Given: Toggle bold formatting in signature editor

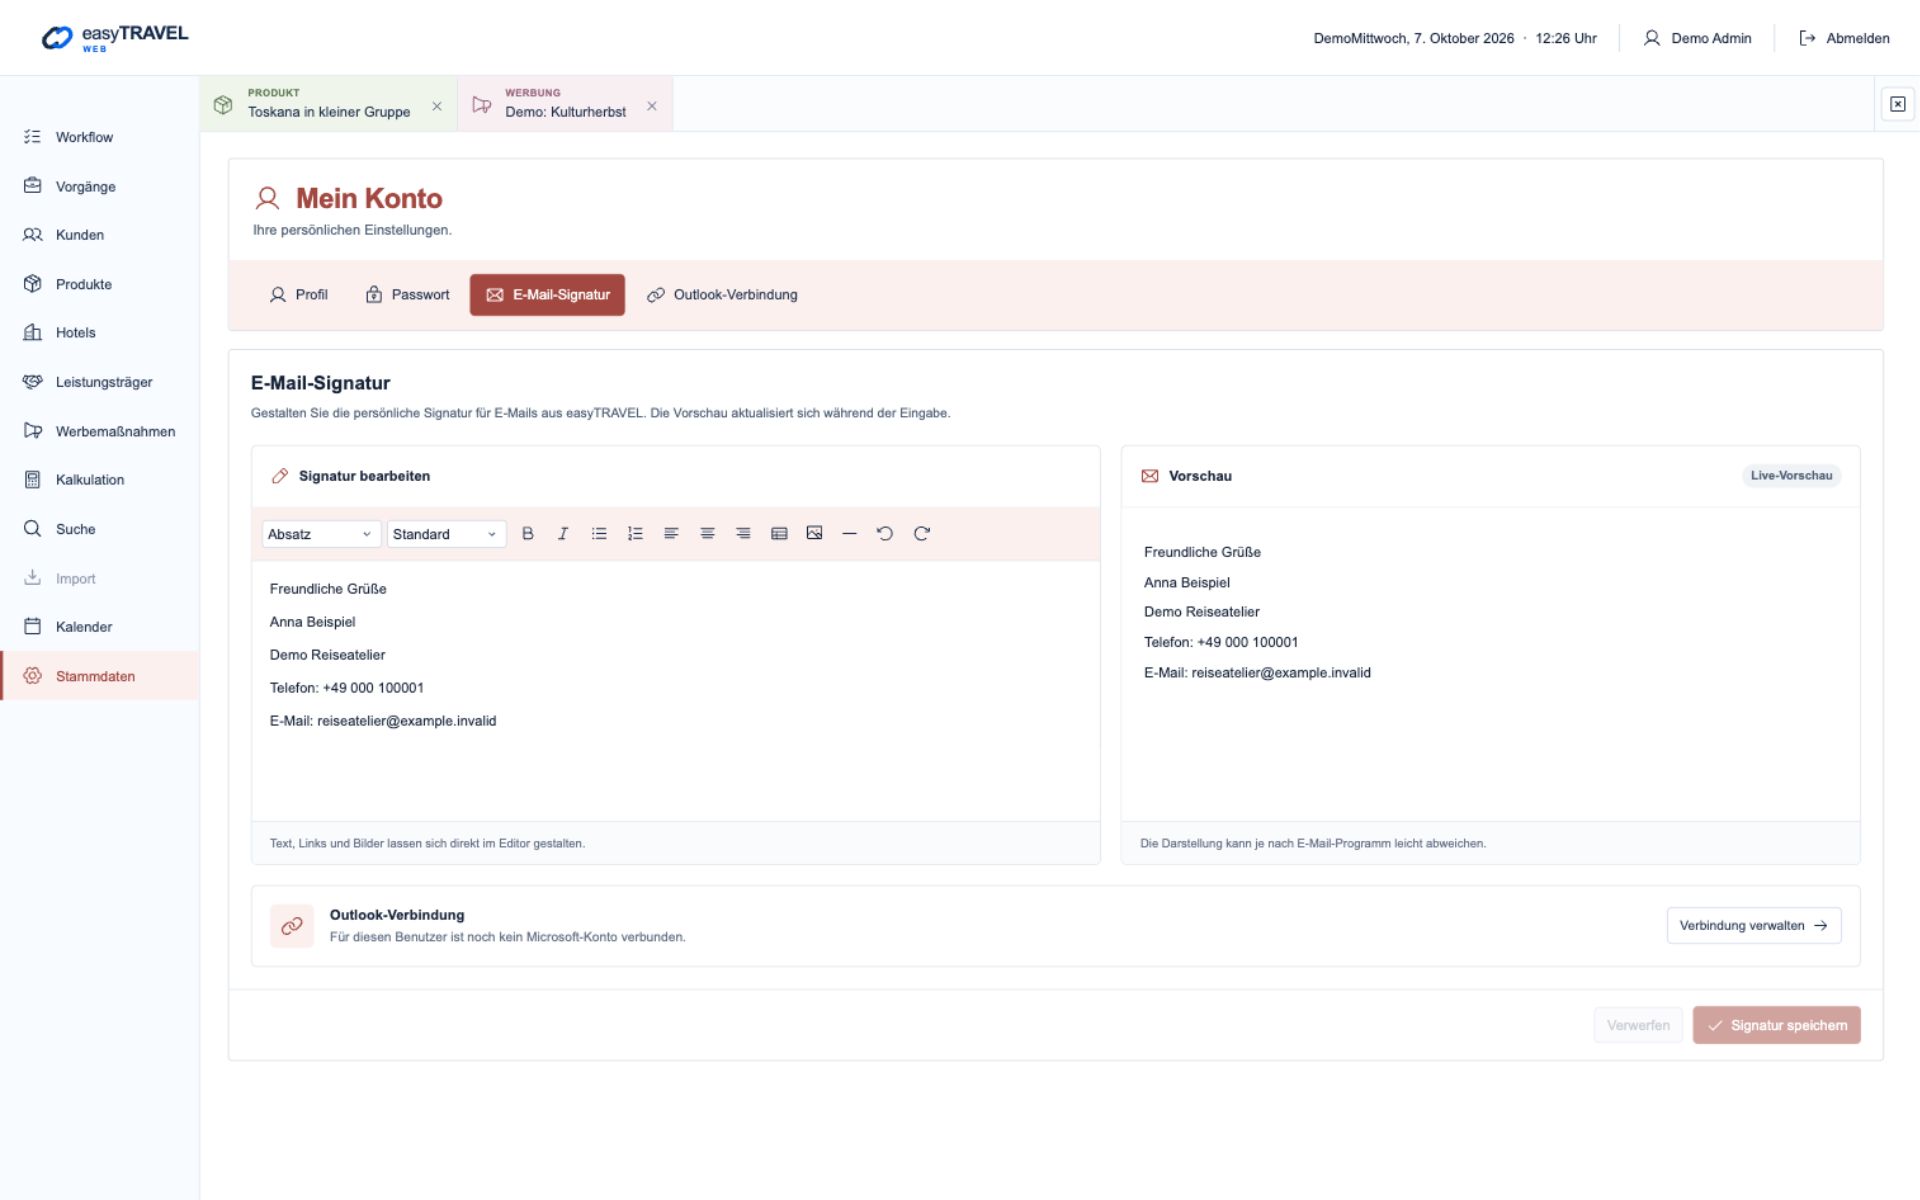Looking at the screenshot, I should pos(528,534).
